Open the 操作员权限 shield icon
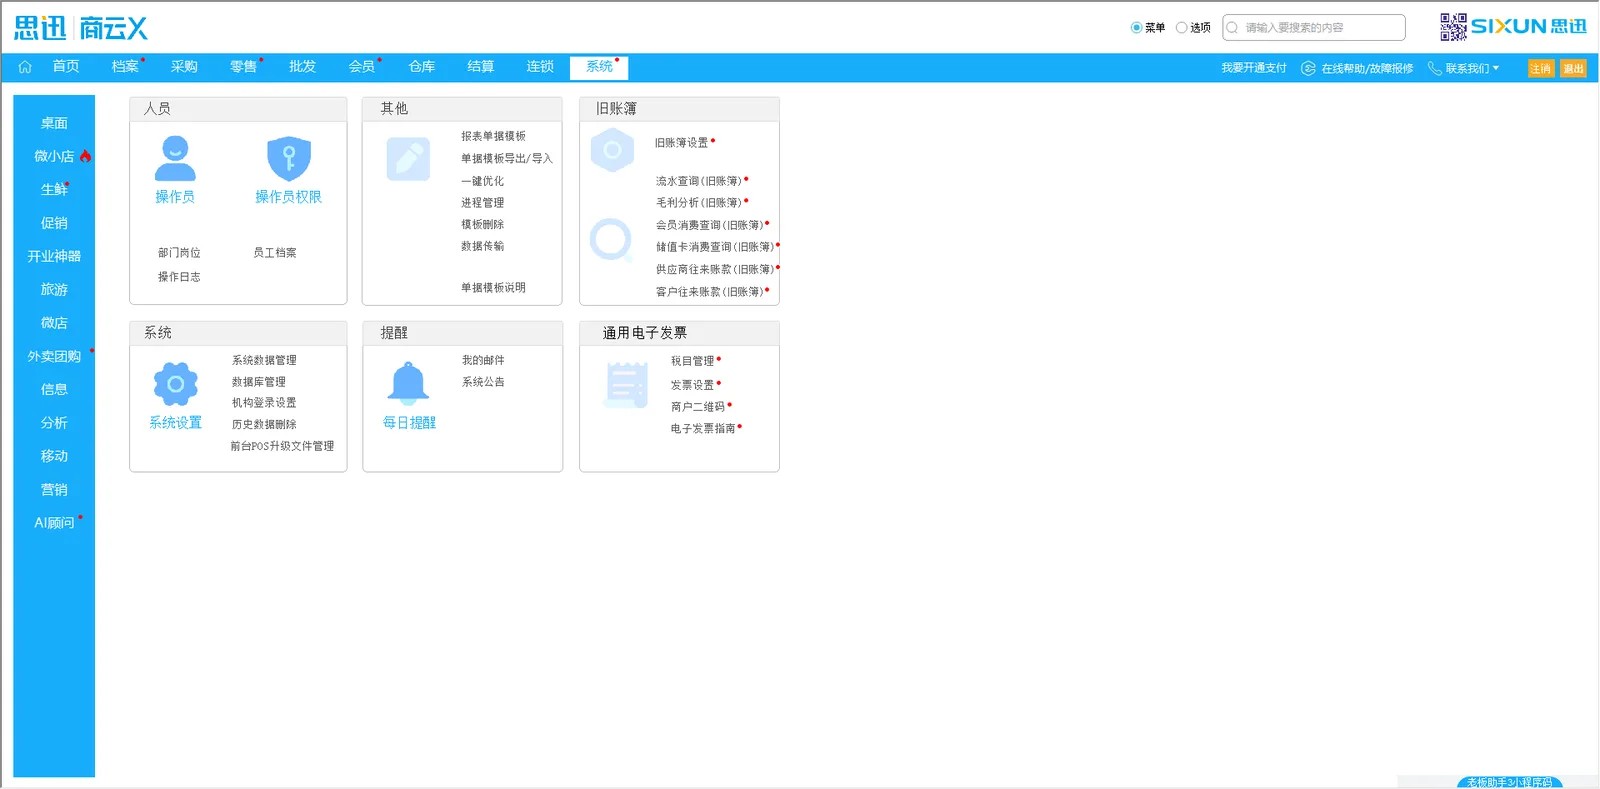Screen dimensions: 1600x789 pos(289,158)
